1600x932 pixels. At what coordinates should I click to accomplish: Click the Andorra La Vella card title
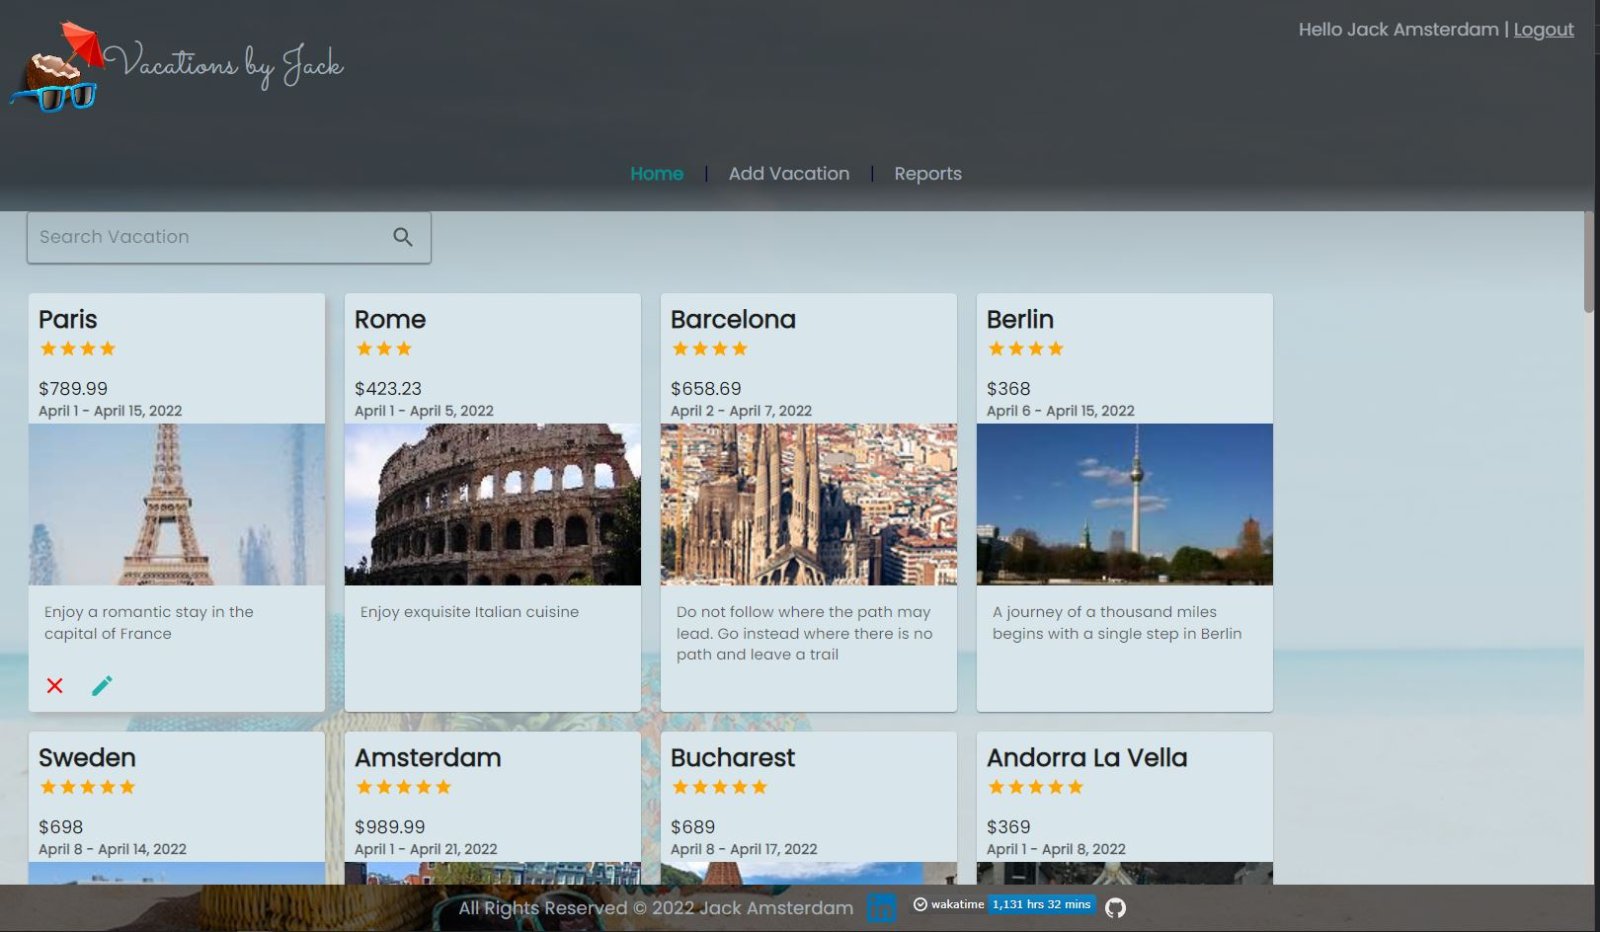(x=1087, y=757)
